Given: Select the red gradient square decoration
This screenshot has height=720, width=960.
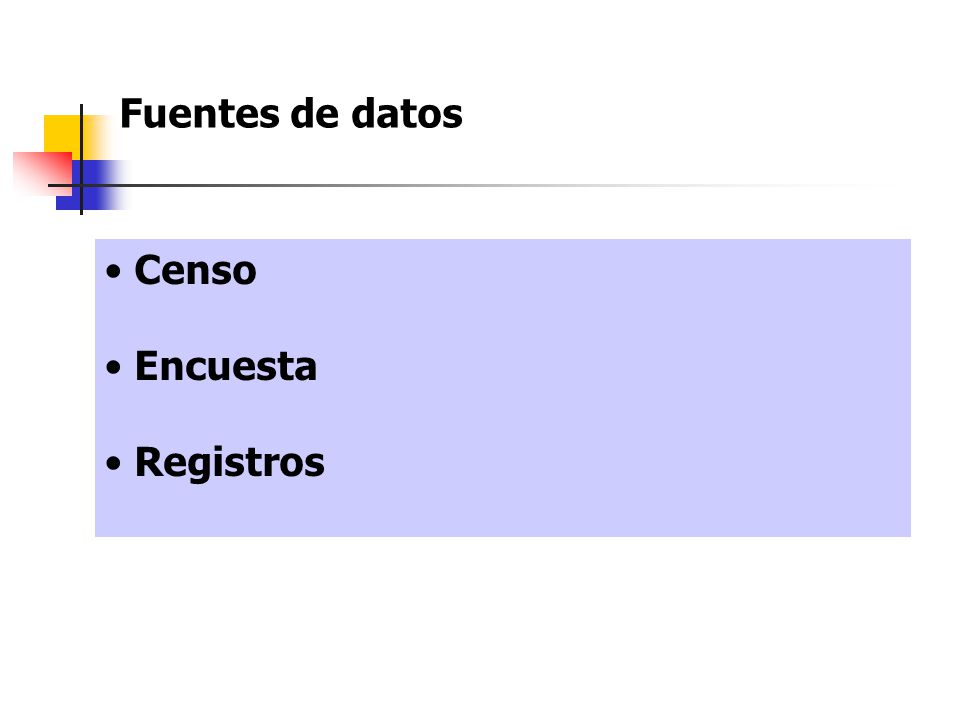Looking at the screenshot, I should (x=42, y=174).
